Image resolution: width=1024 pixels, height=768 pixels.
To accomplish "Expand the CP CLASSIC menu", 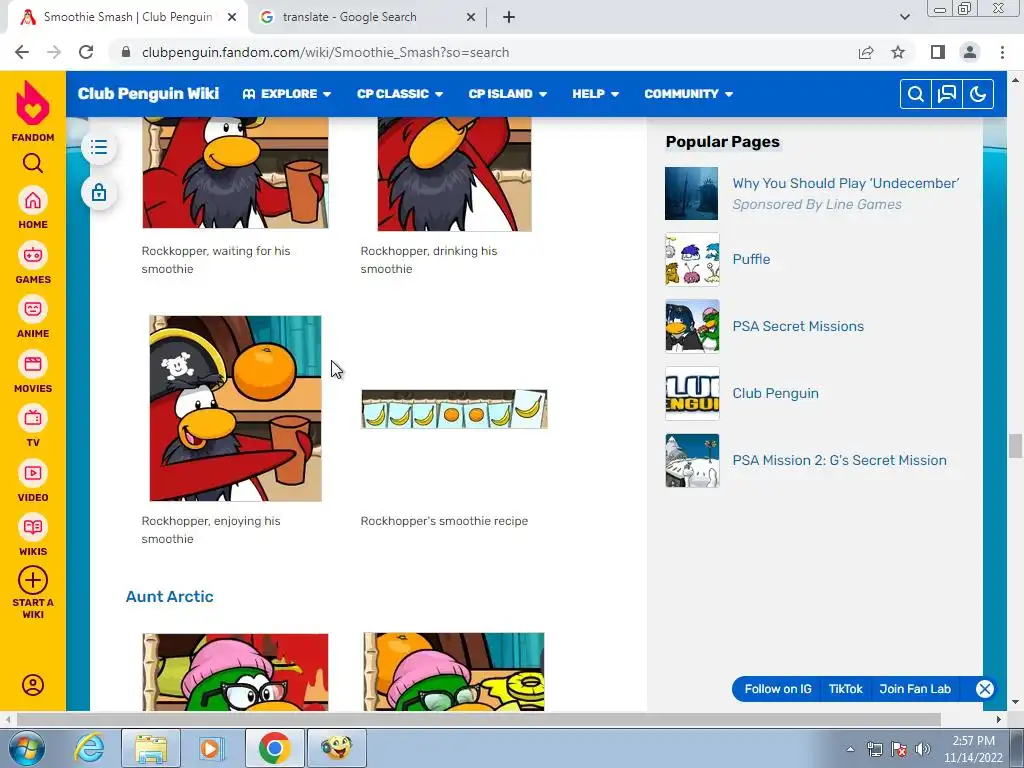I will (x=400, y=94).
